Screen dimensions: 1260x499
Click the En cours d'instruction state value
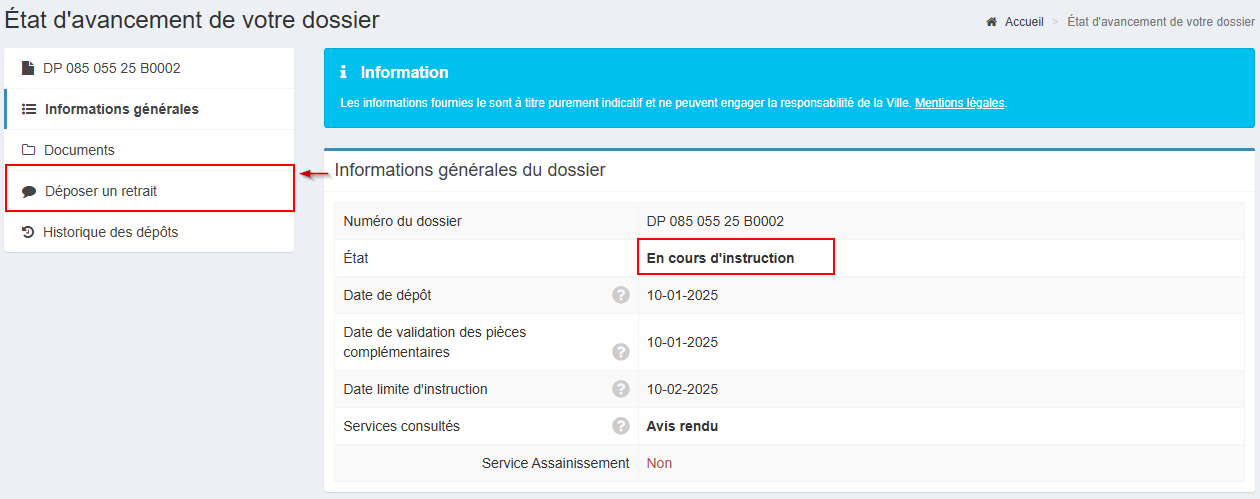pos(720,258)
